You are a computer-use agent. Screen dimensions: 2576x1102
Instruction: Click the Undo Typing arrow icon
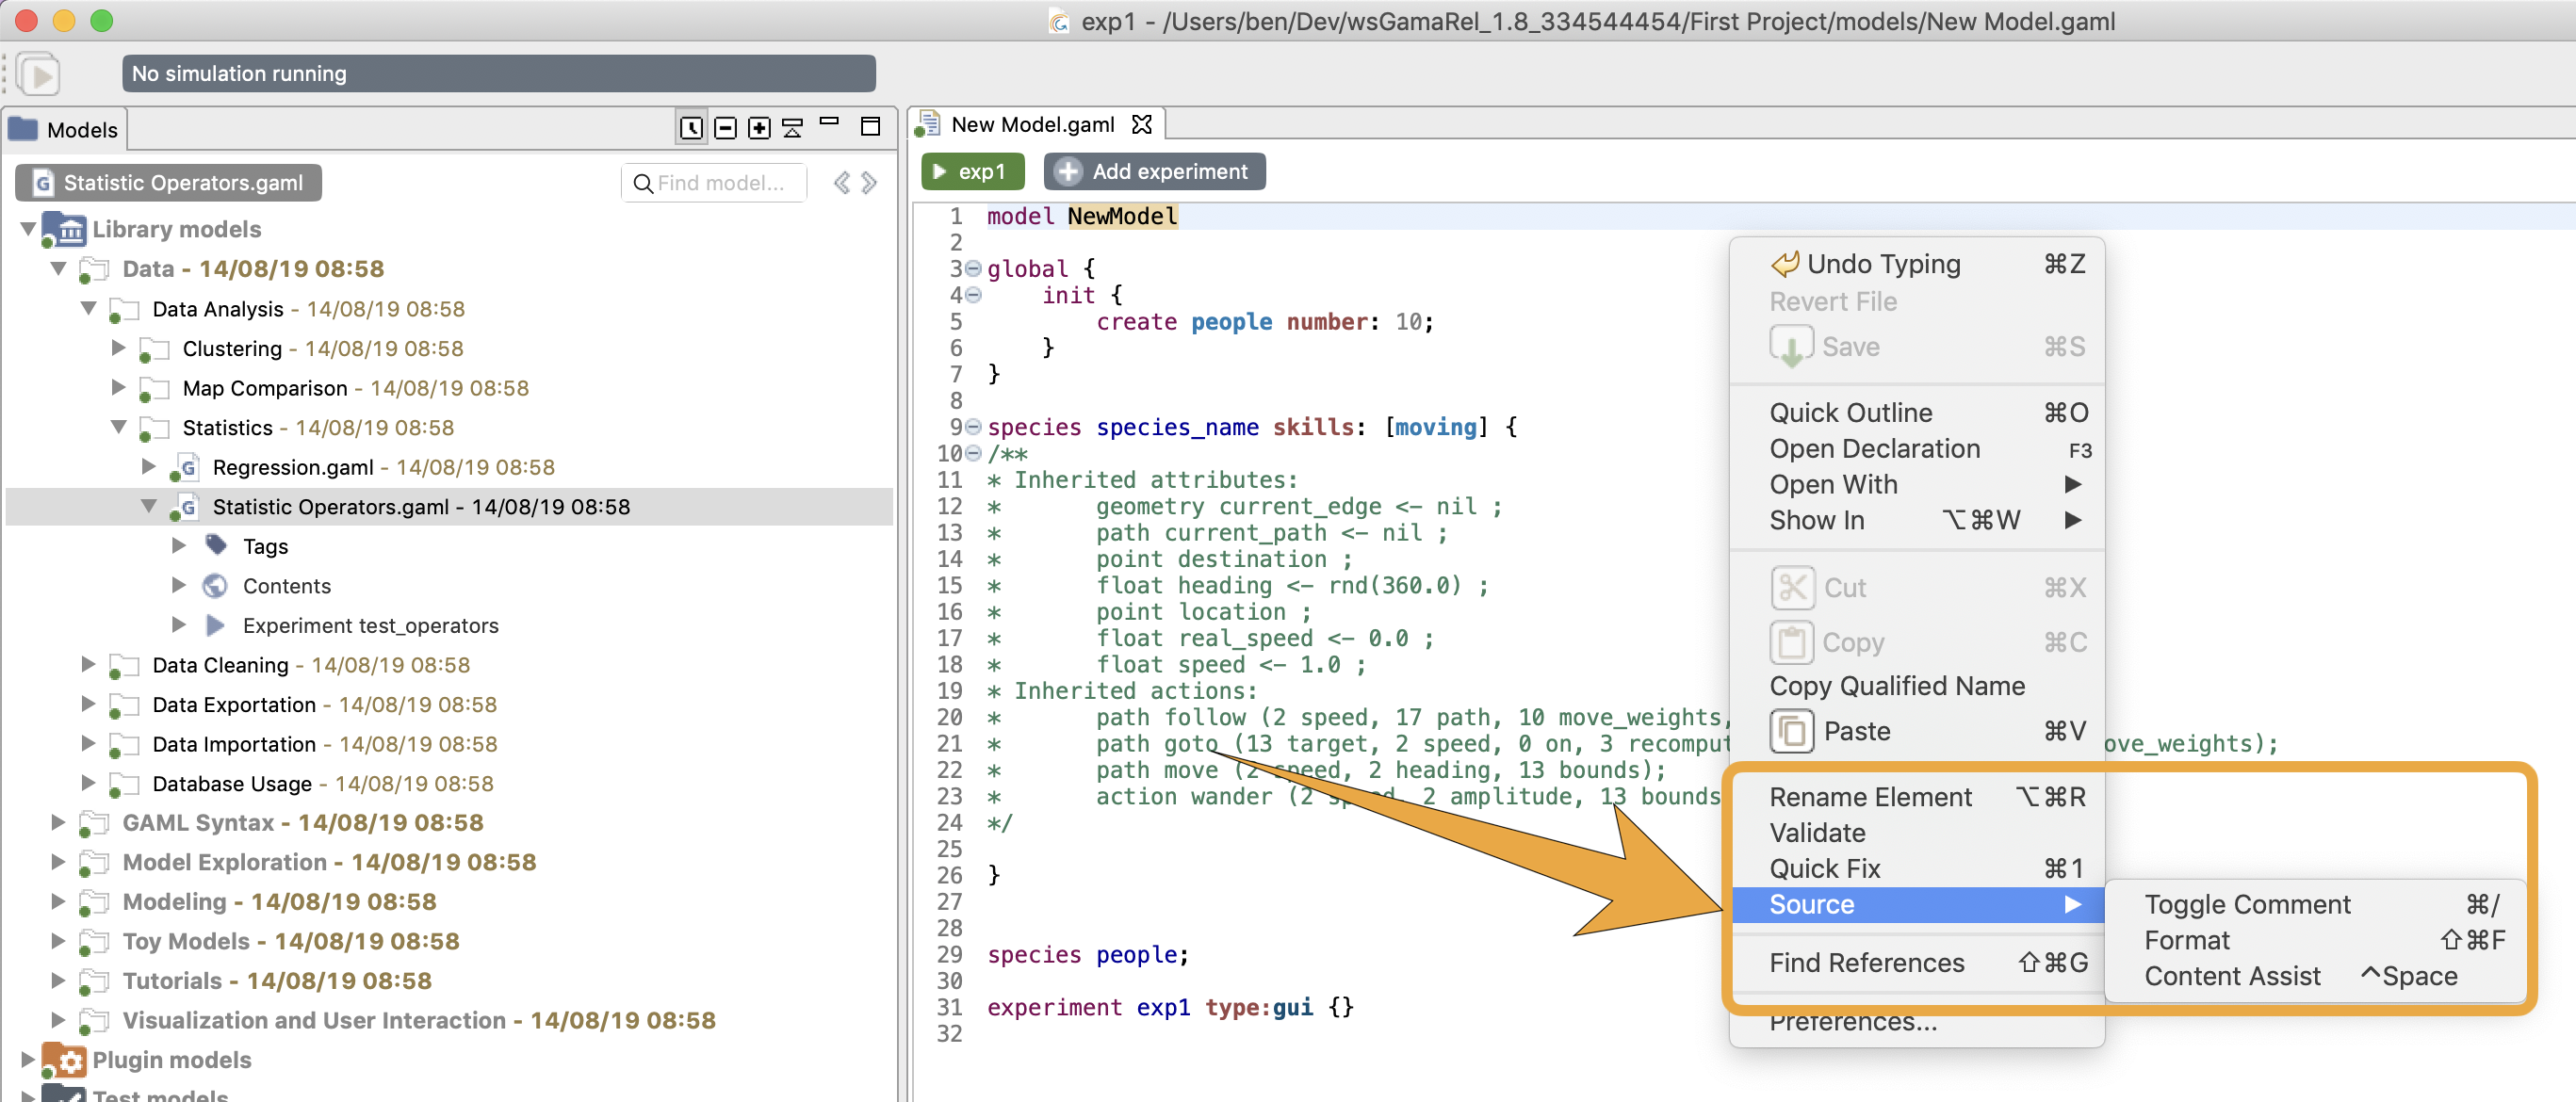(x=1785, y=264)
